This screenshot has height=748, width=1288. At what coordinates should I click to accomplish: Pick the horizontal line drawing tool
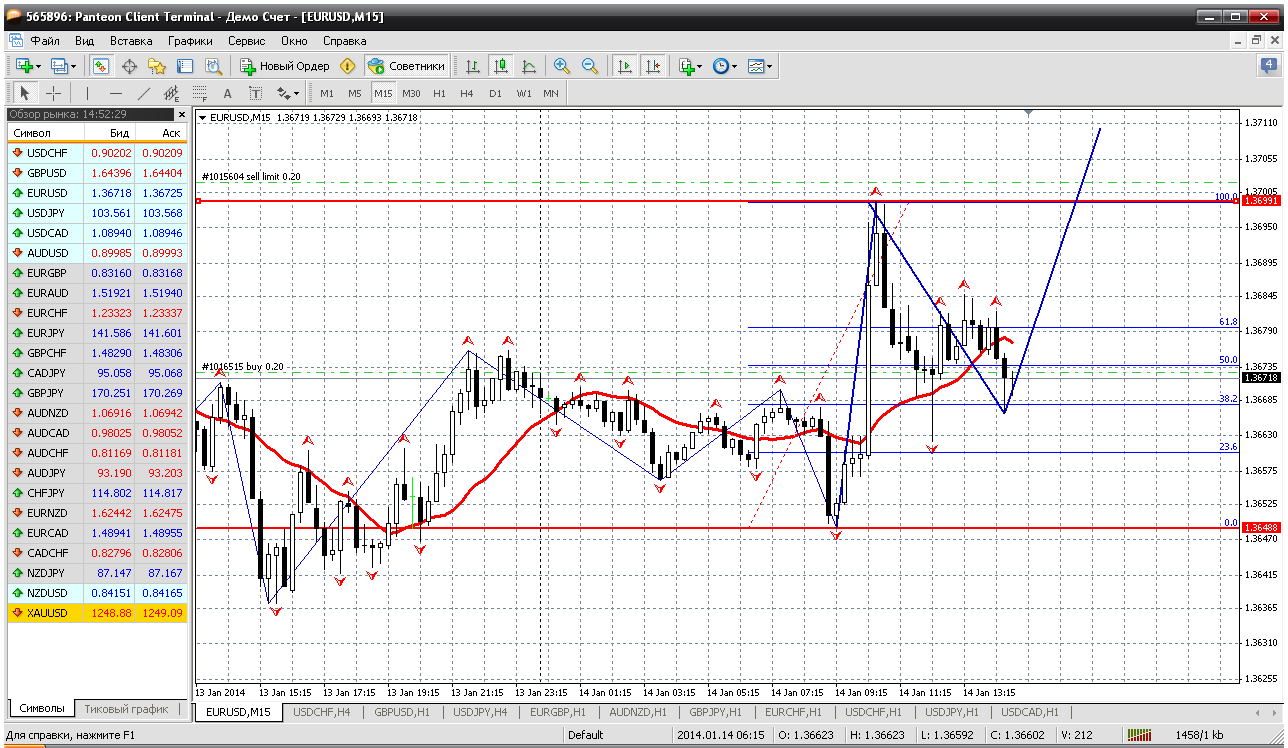coord(115,93)
